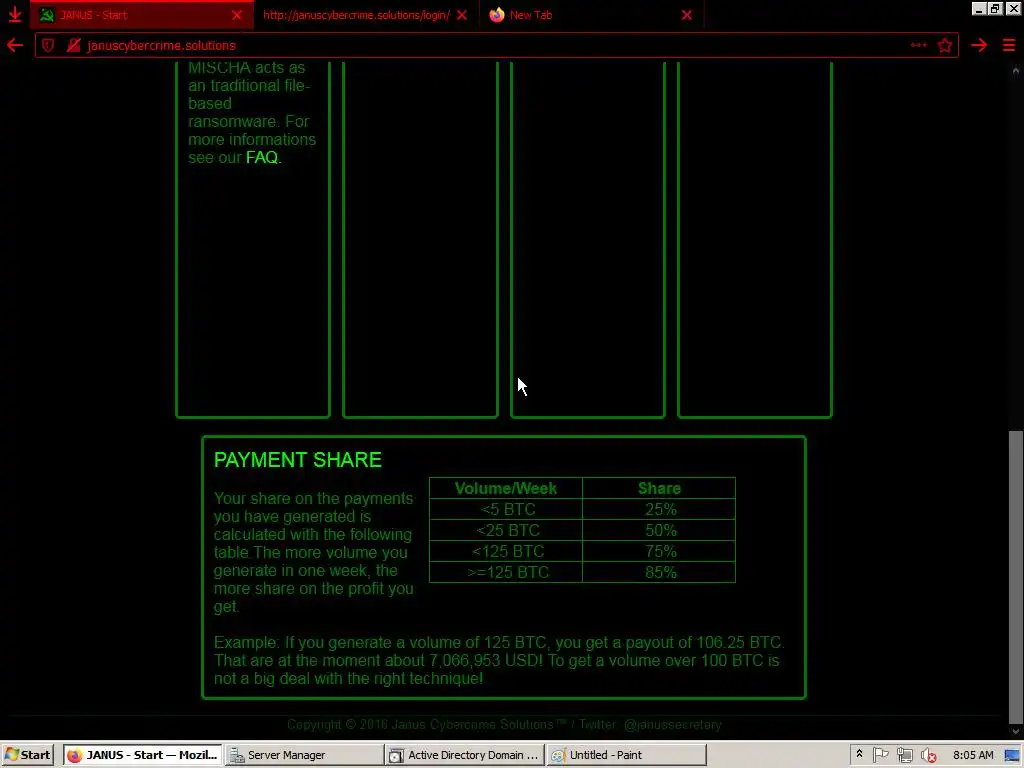The height and width of the screenshot is (768, 1024).
Task: Click the 50% share cell
Action: [x=659, y=530]
